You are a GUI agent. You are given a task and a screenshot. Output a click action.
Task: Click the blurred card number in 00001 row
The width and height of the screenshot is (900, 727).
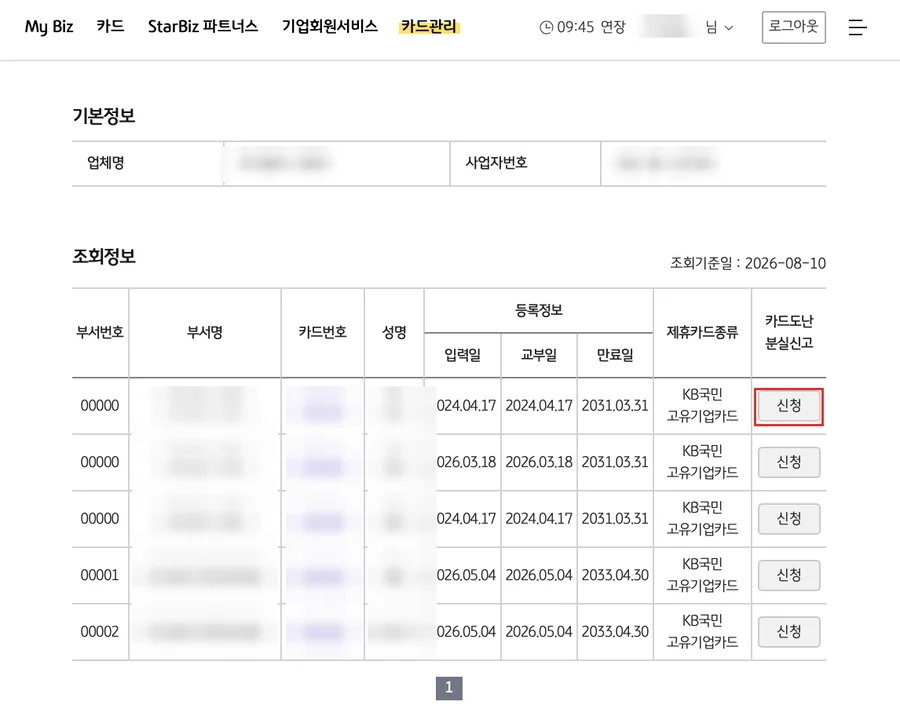point(323,576)
